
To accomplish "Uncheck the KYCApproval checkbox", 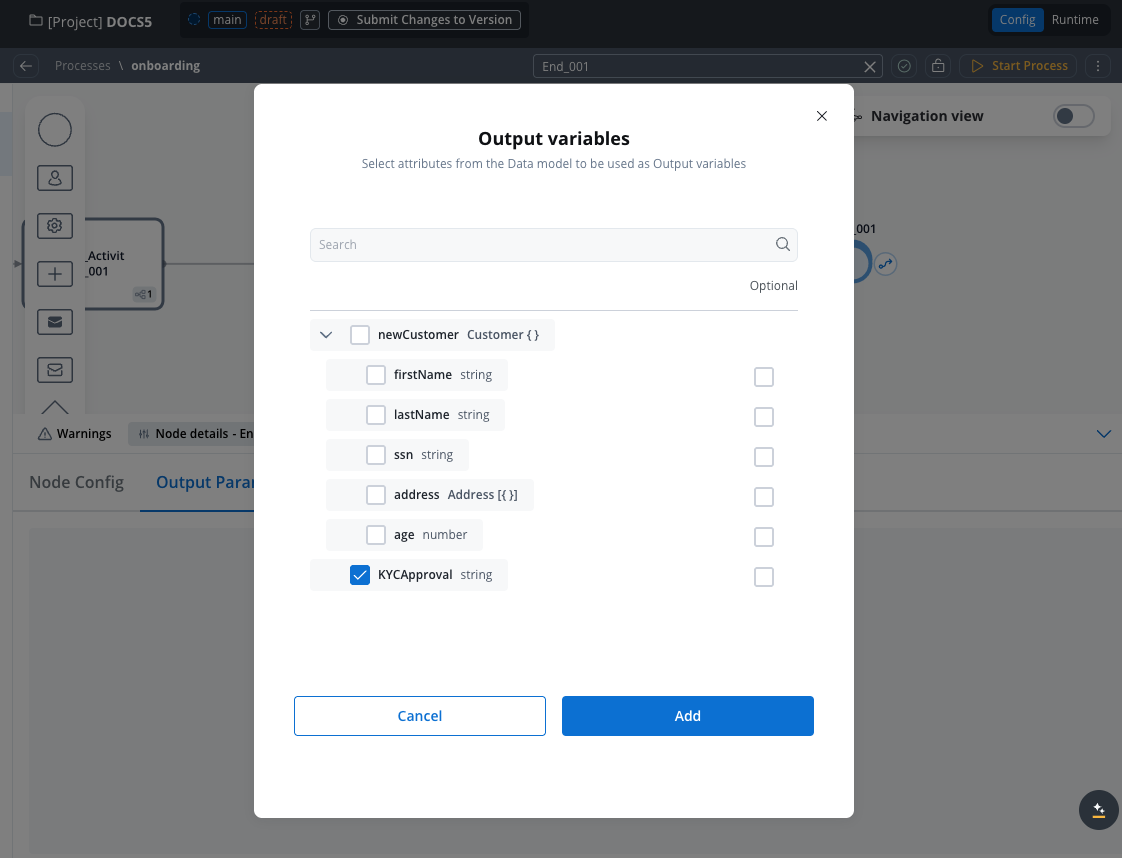I will (360, 575).
